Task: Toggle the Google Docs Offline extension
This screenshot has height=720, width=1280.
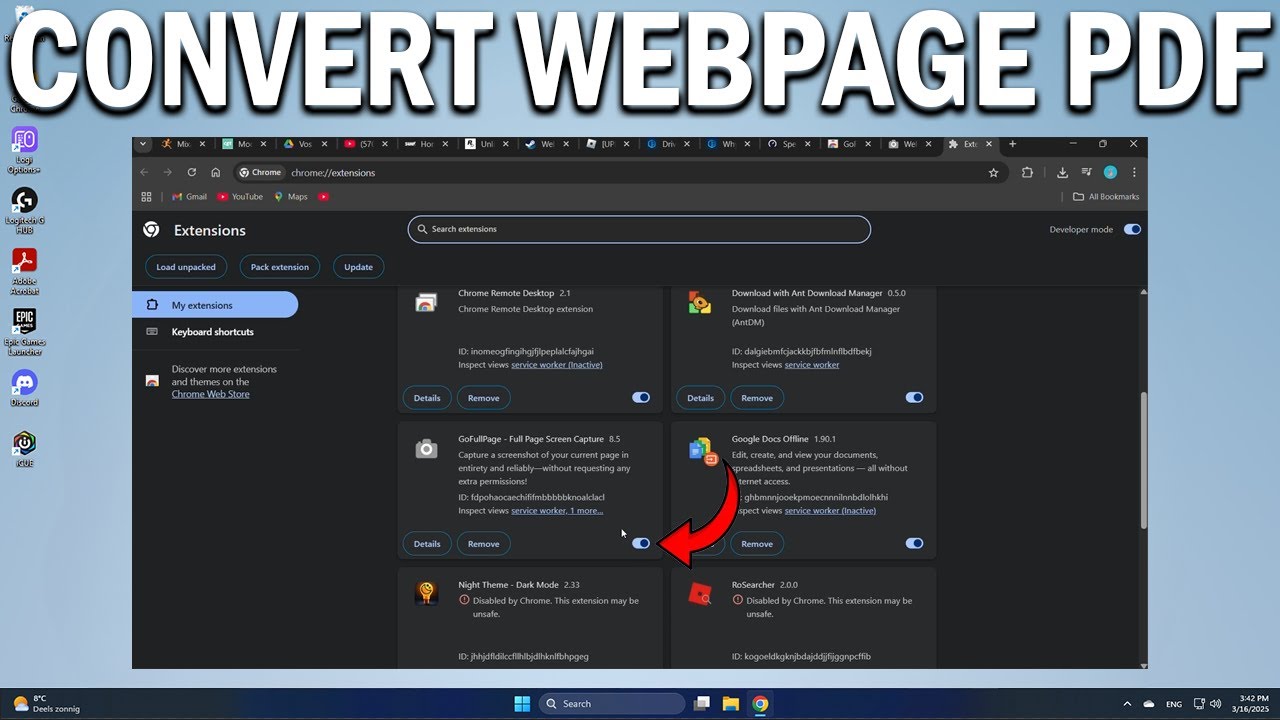Action: tap(914, 543)
